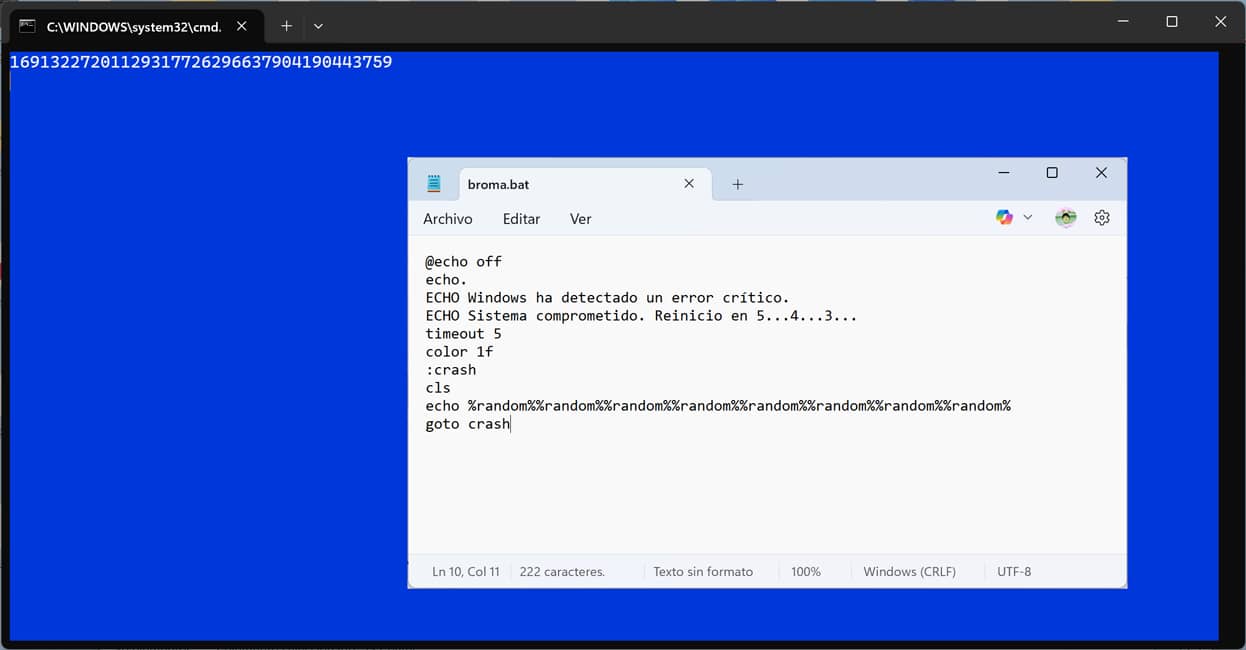Click the account profile avatar
1246x650 pixels.
coord(1065,217)
